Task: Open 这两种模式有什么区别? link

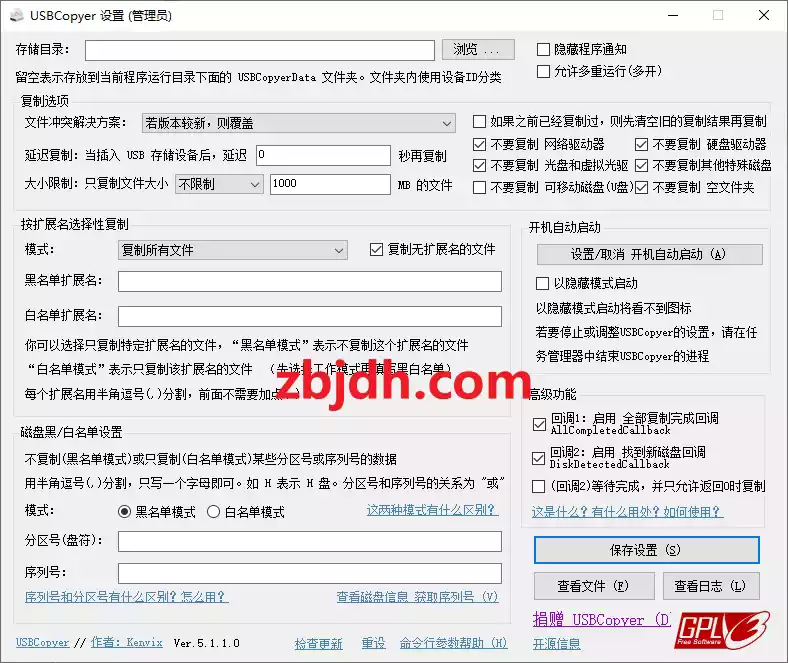Action: [432, 510]
